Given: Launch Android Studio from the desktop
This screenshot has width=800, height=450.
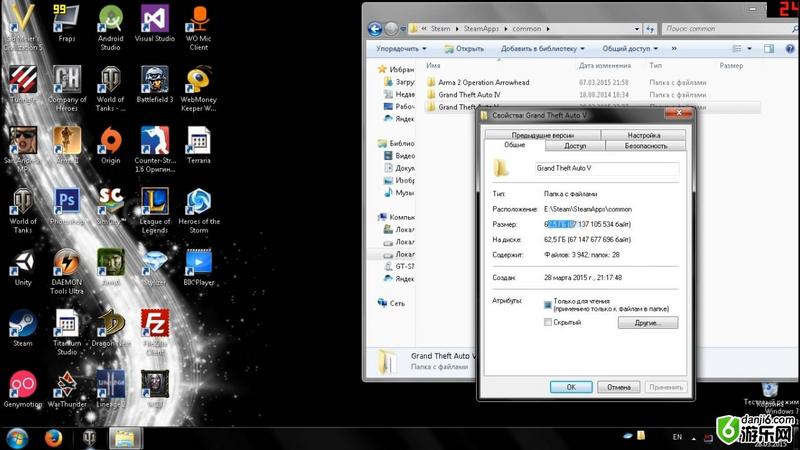Looking at the screenshot, I should tap(111, 28).
